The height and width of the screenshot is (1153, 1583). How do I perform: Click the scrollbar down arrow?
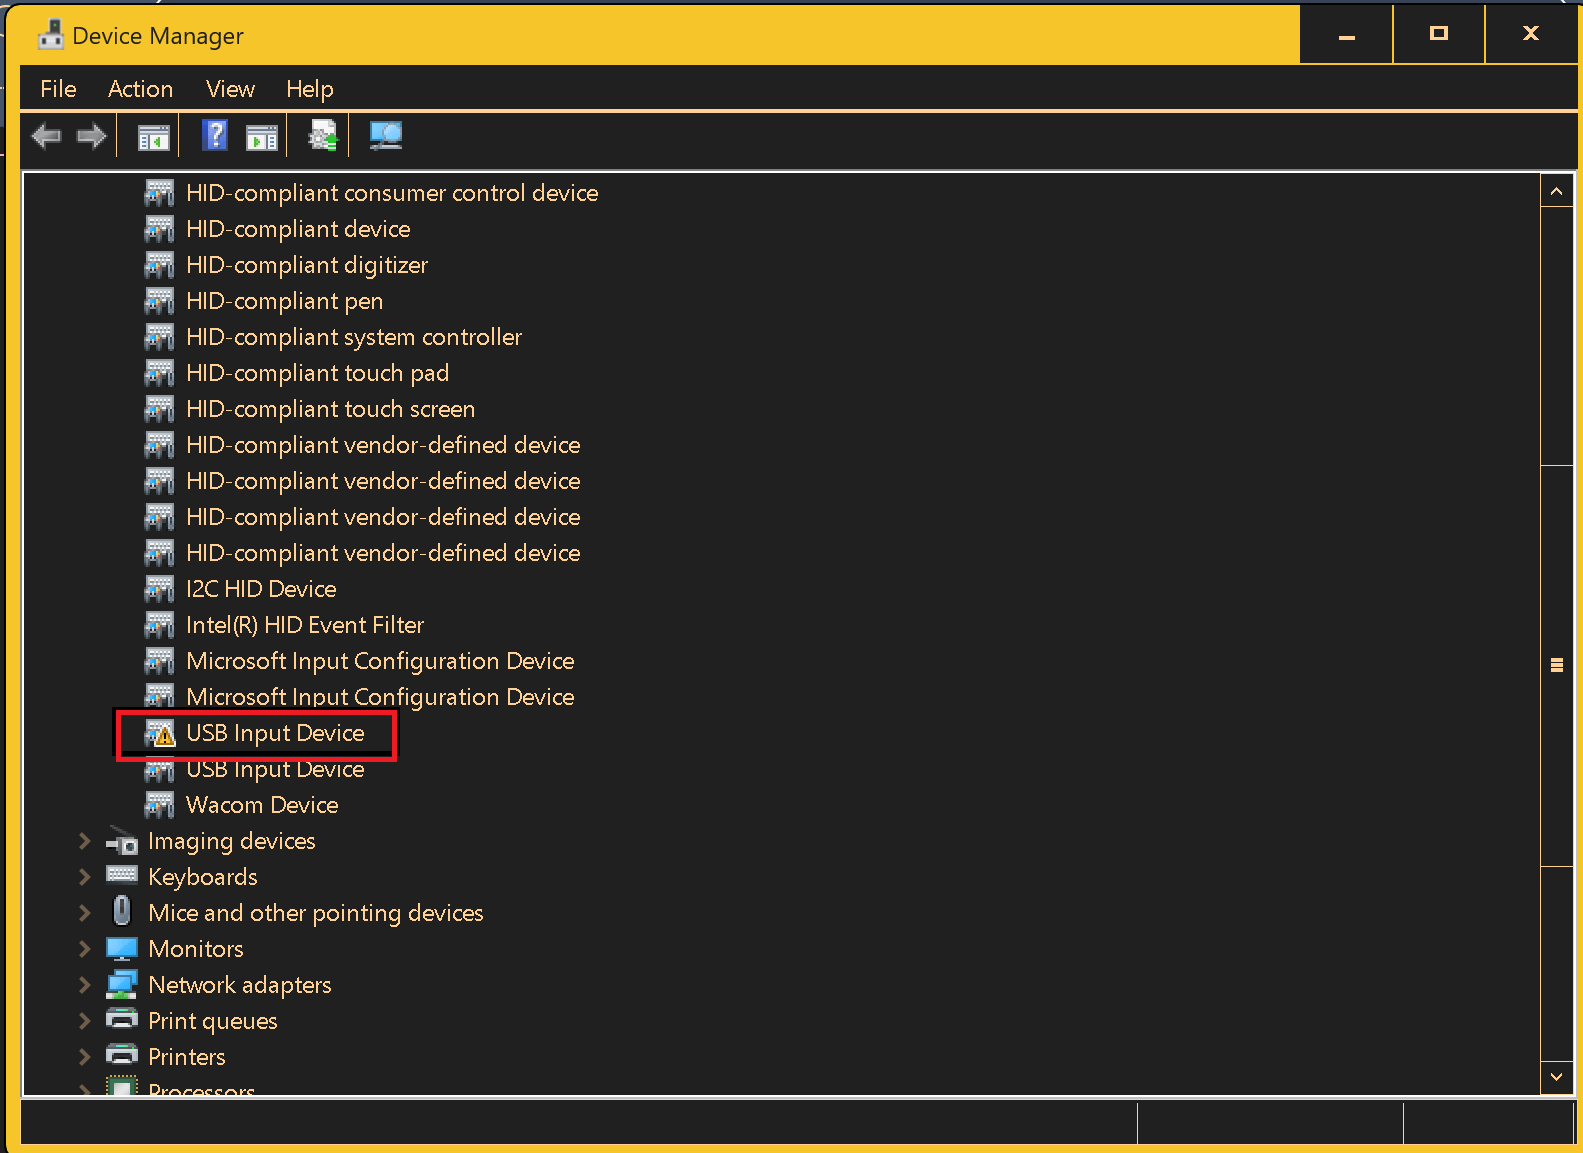[1556, 1077]
